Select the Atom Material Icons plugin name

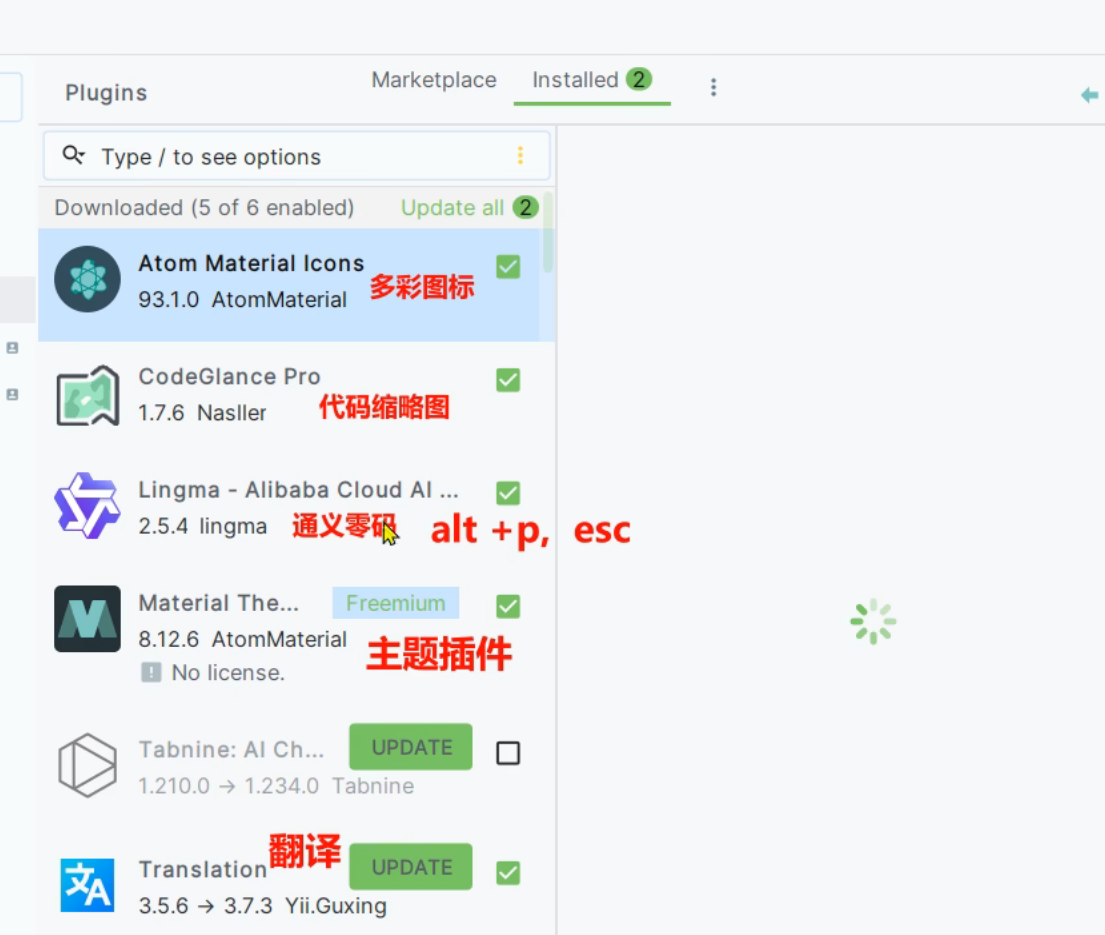251,264
